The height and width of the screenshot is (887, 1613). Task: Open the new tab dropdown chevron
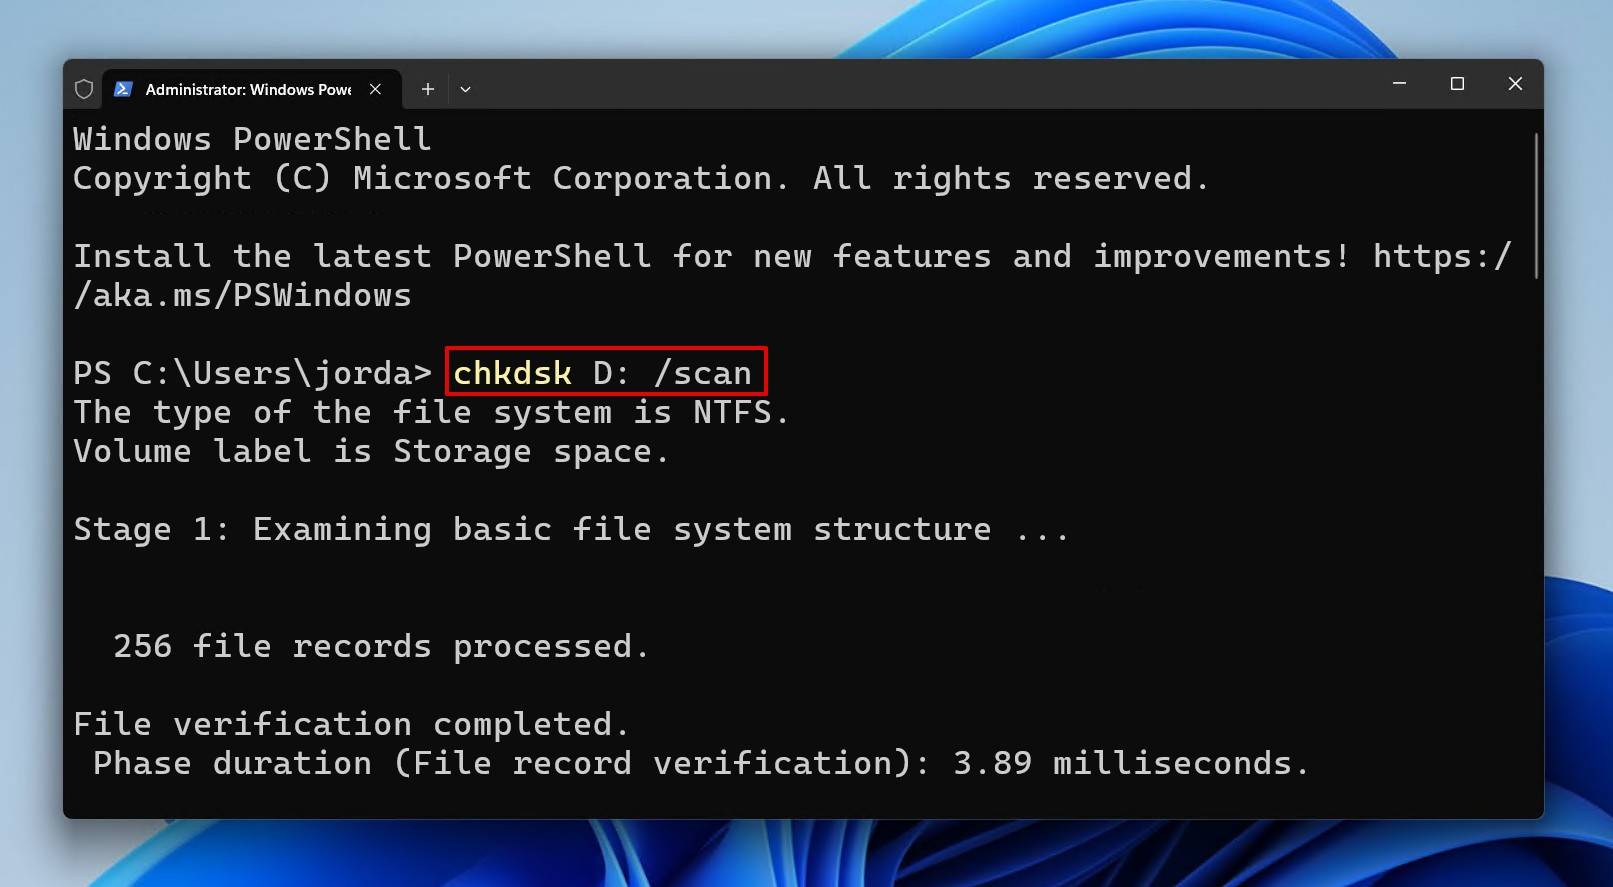coord(465,89)
